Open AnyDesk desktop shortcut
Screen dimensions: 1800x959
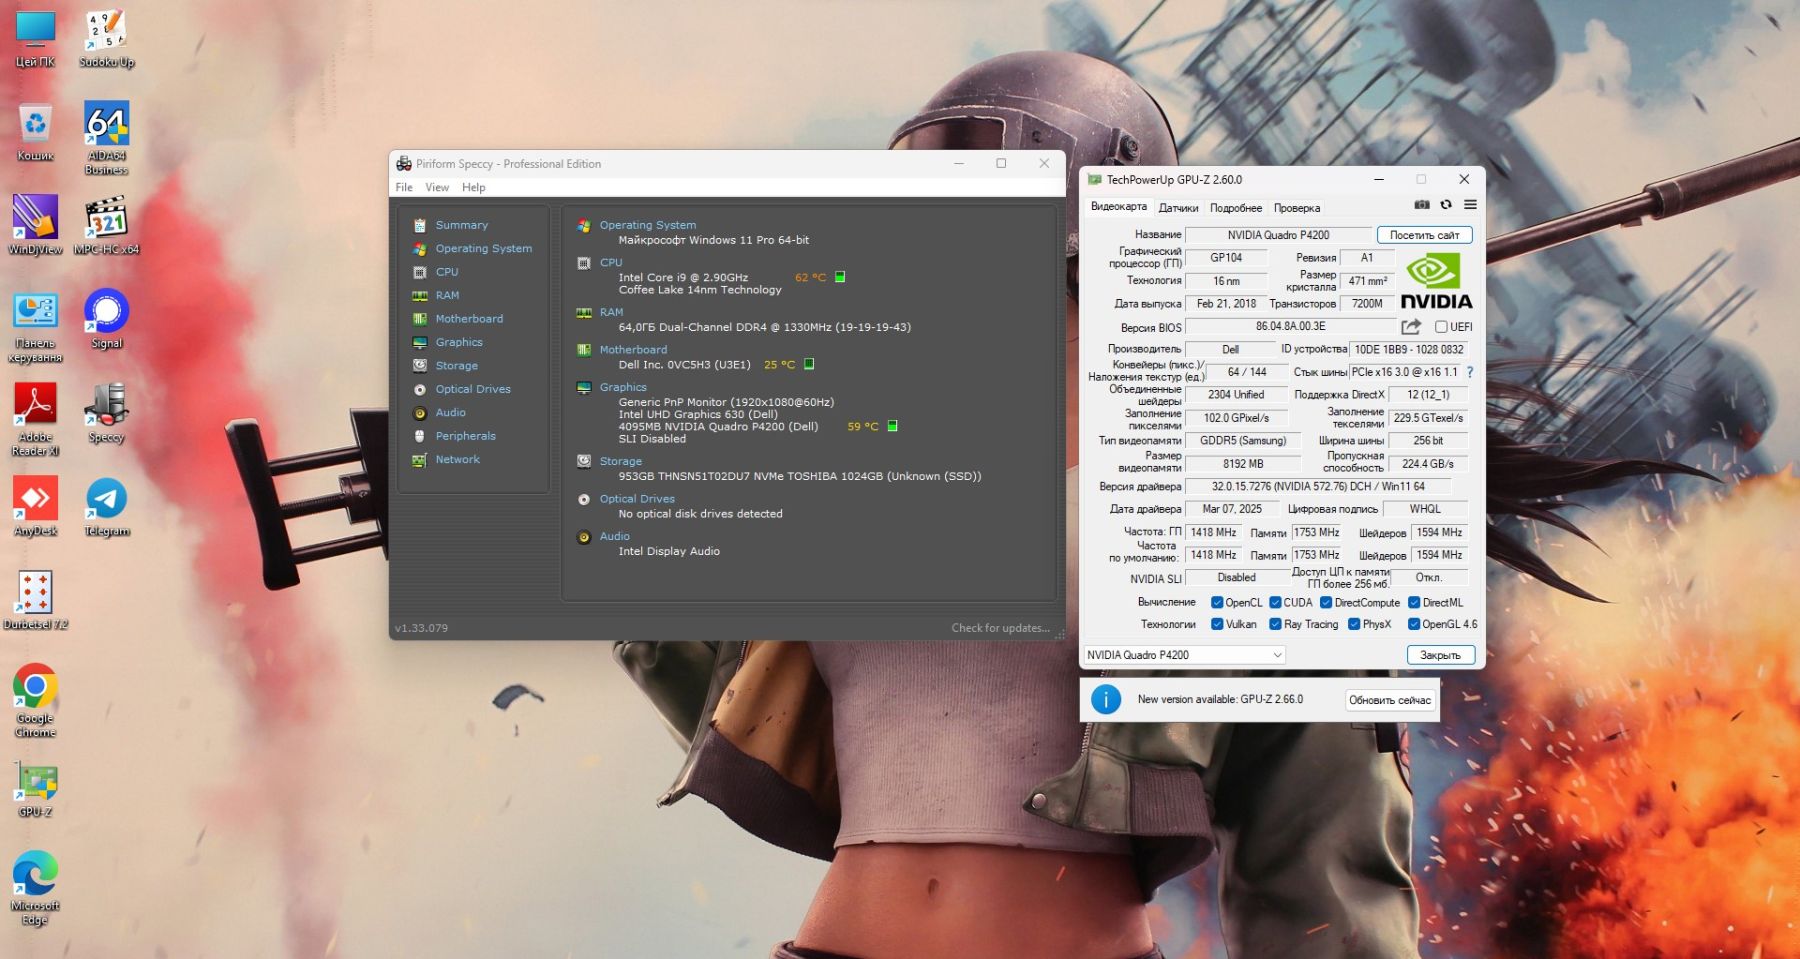coord(35,506)
